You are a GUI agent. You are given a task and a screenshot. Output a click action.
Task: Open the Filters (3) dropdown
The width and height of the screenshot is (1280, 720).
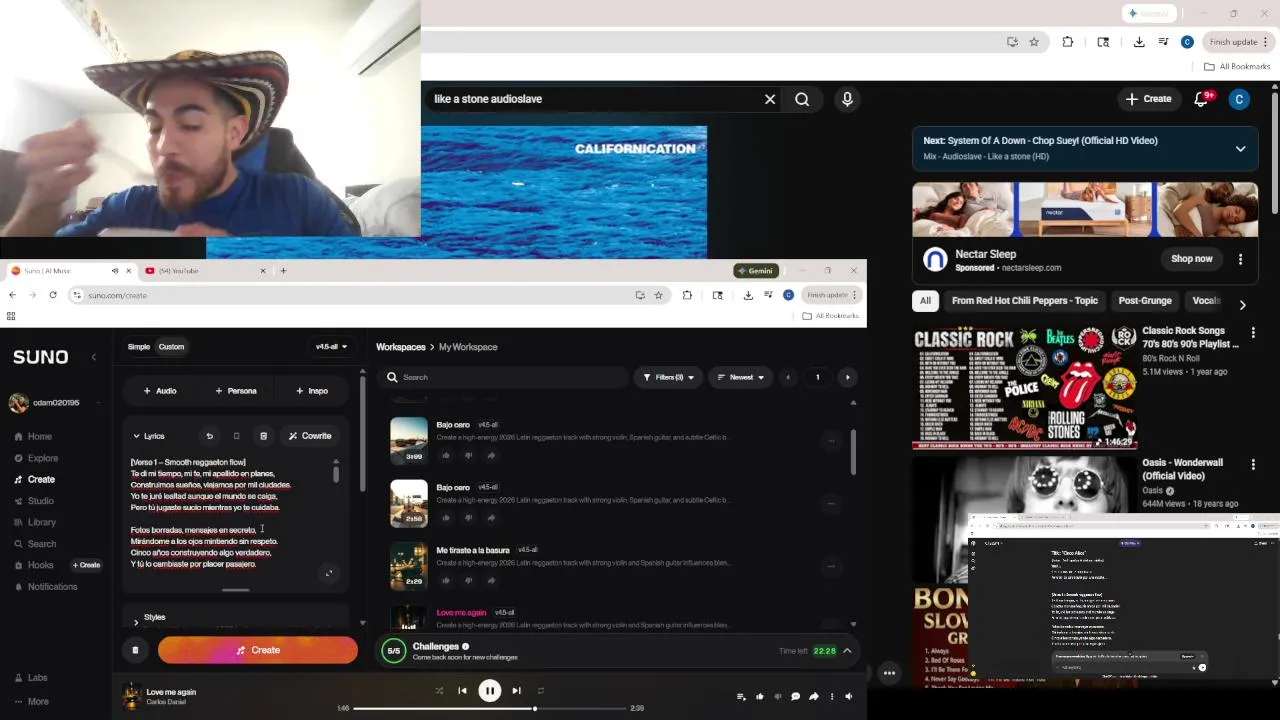669,377
